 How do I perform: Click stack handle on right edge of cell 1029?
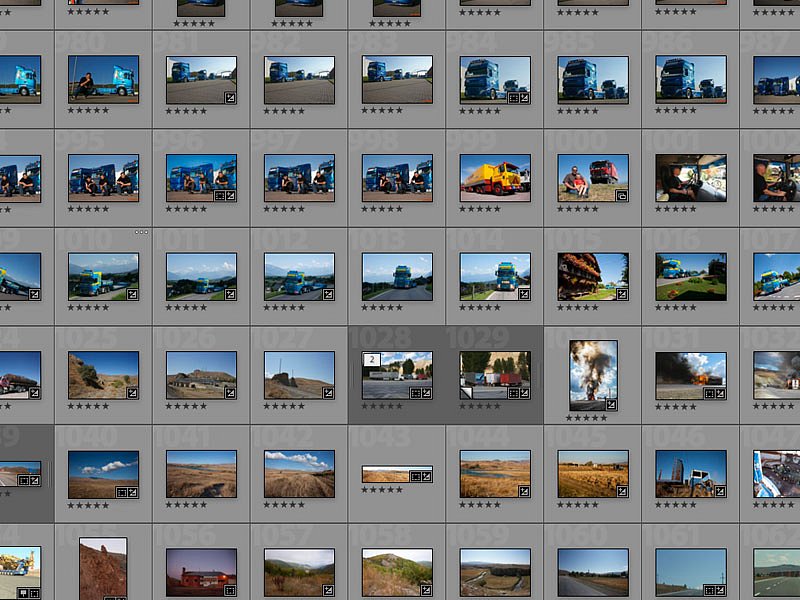tap(540, 375)
